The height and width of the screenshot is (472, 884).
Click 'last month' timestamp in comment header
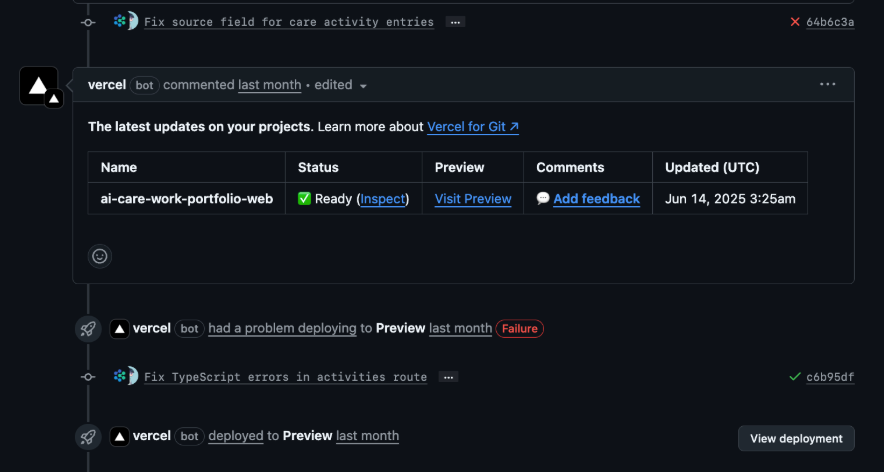(x=269, y=85)
